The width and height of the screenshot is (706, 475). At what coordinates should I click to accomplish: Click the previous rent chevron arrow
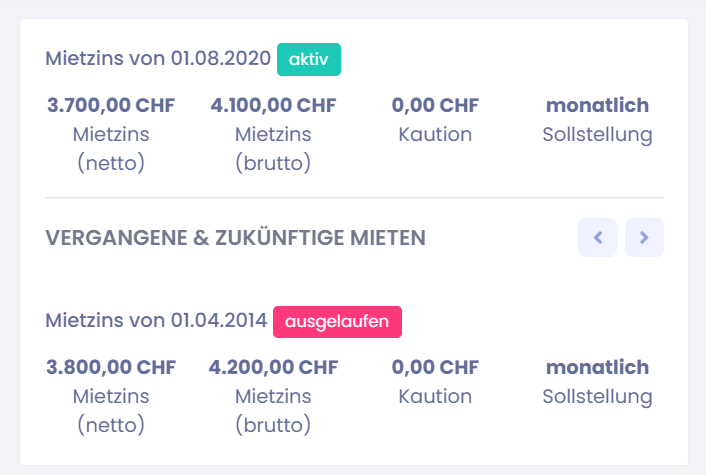coord(597,237)
